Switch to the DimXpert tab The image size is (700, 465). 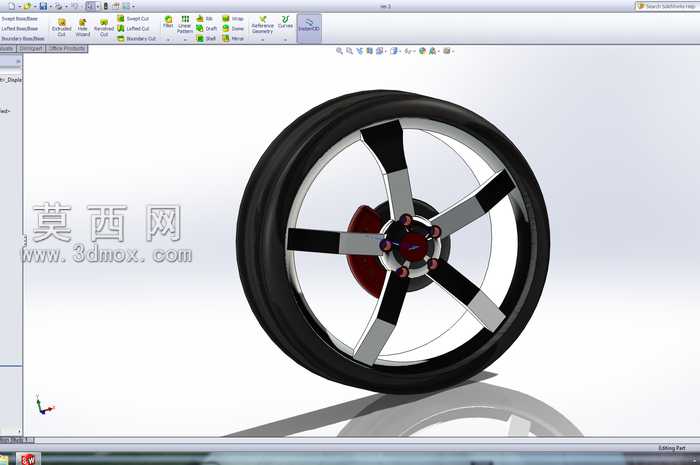click(31, 48)
